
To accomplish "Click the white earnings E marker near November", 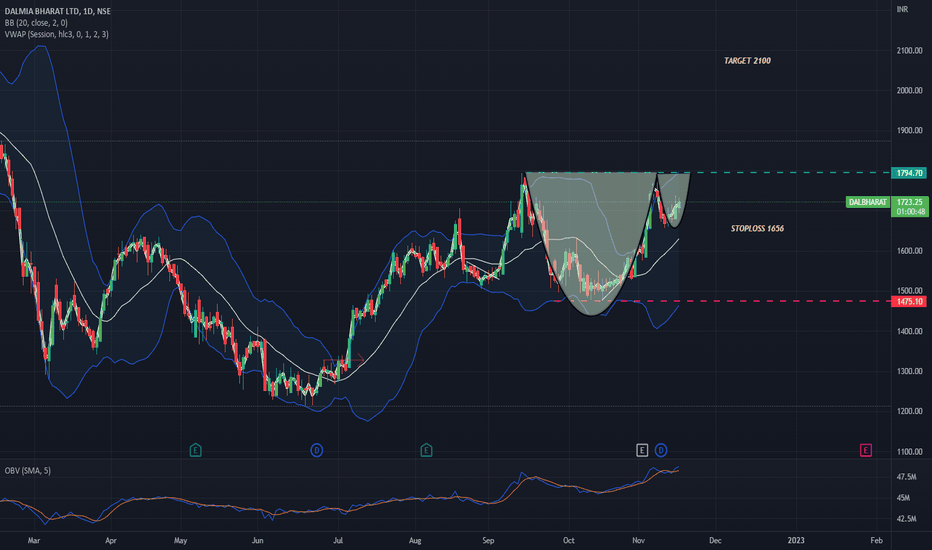I will [x=642, y=450].
